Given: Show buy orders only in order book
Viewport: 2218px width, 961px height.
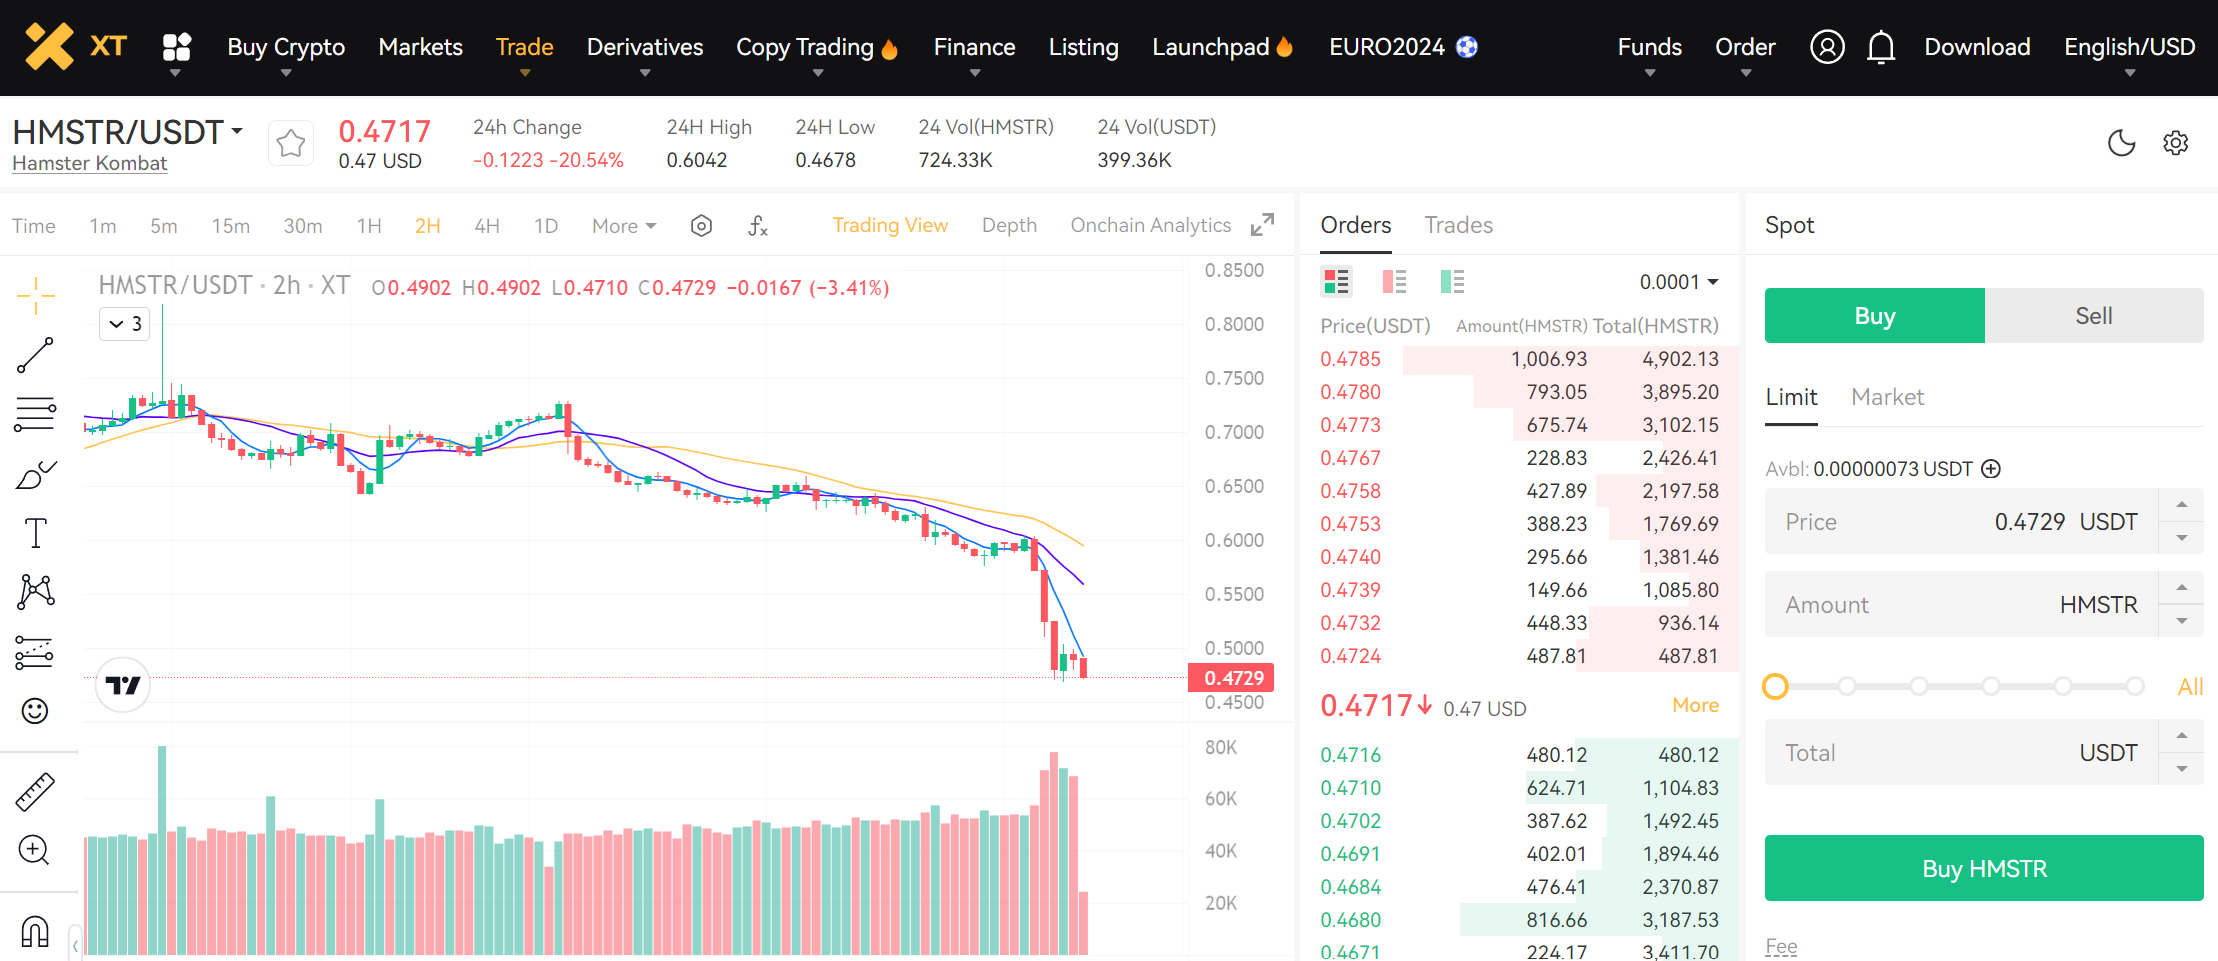Looking at the screenshot, I should tap(1452, 282).
